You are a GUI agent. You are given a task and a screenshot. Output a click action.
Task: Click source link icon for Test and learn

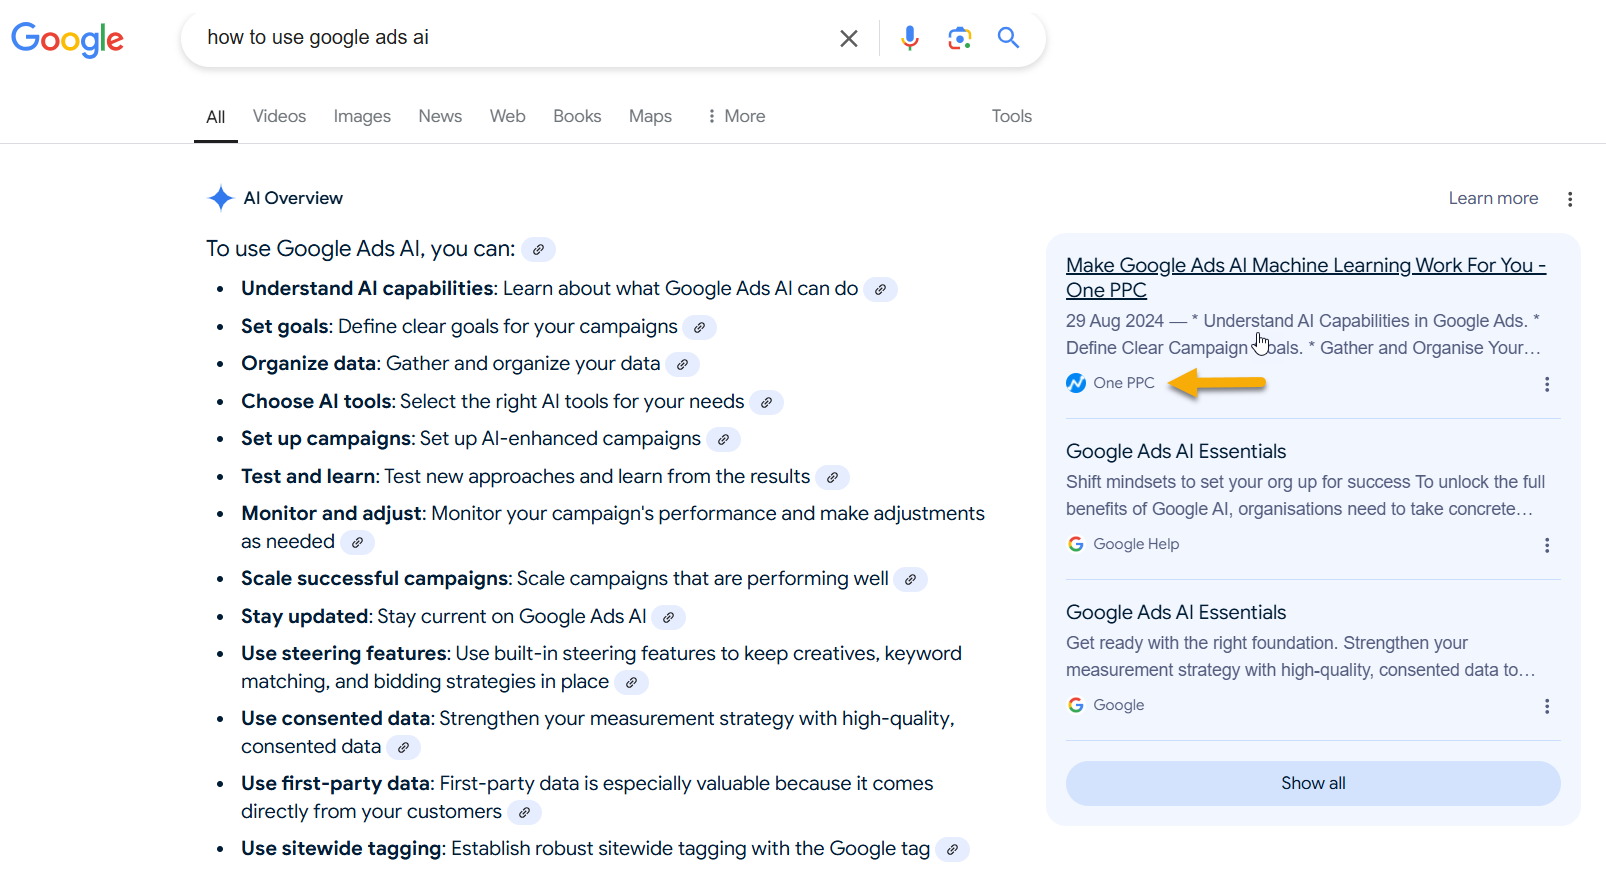(x=832, y=477)
